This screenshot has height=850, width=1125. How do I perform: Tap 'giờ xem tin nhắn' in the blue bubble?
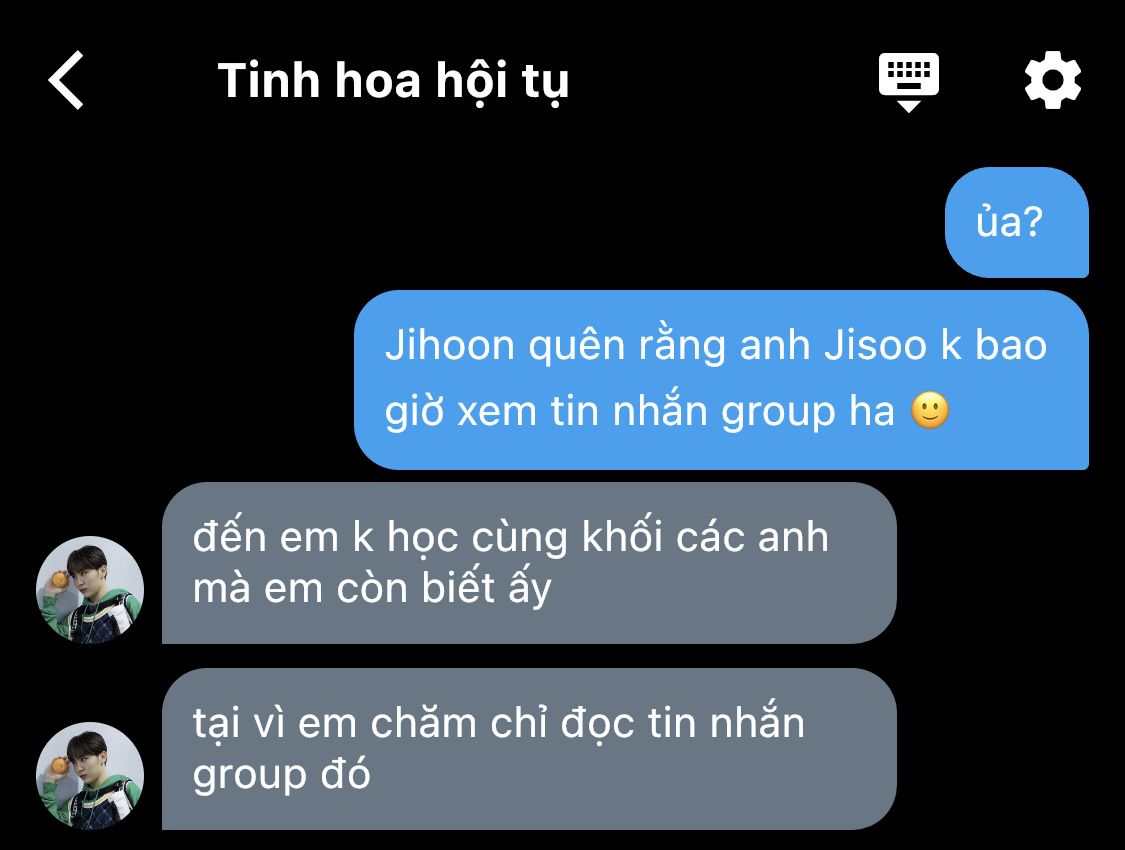coord(546,413)
